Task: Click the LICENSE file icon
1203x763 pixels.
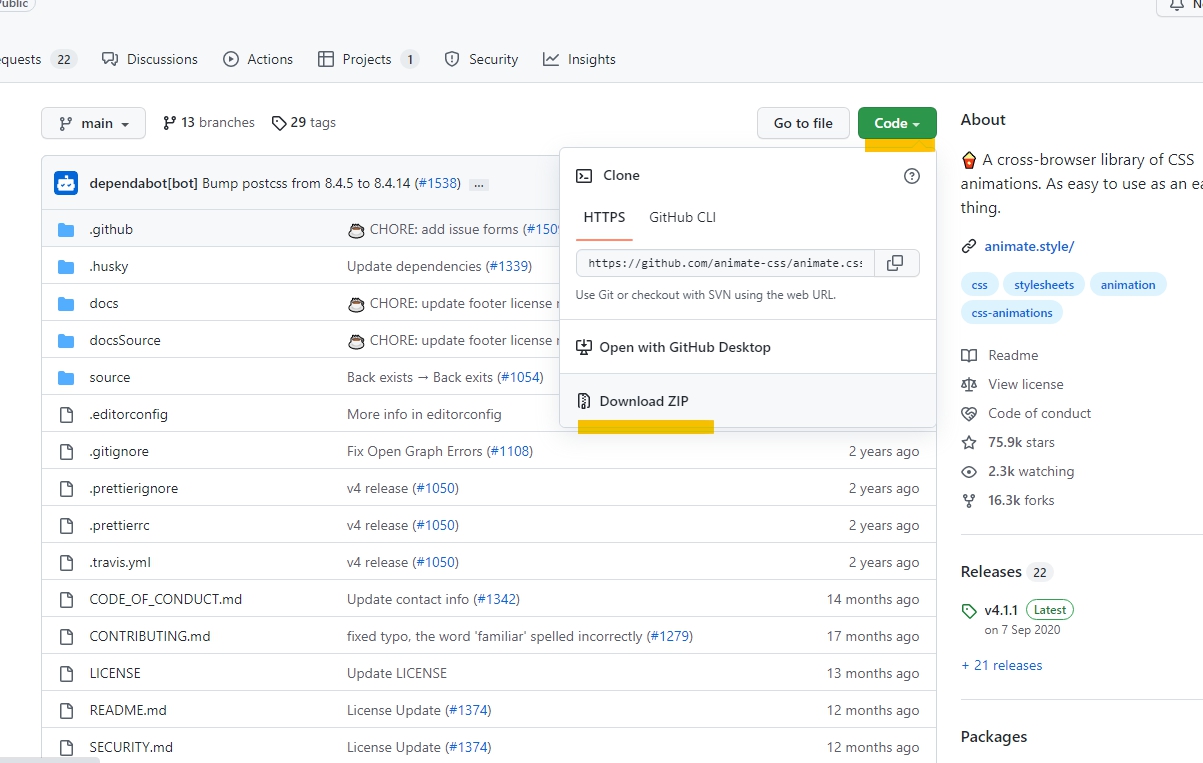Action: pos(66,673)
